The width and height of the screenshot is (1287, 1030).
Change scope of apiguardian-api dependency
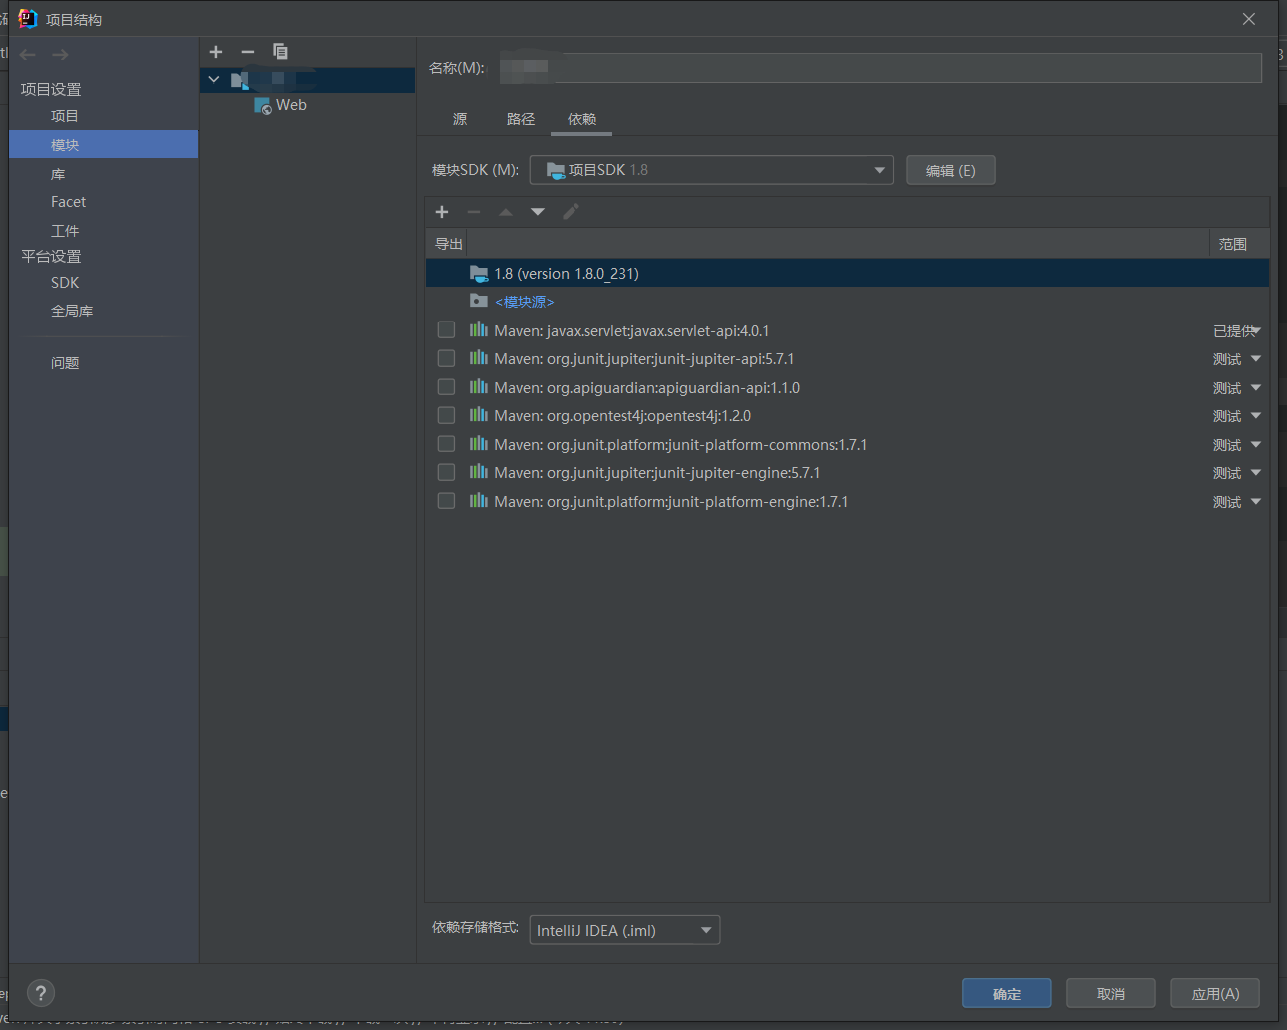click(x=1238, y=388)
